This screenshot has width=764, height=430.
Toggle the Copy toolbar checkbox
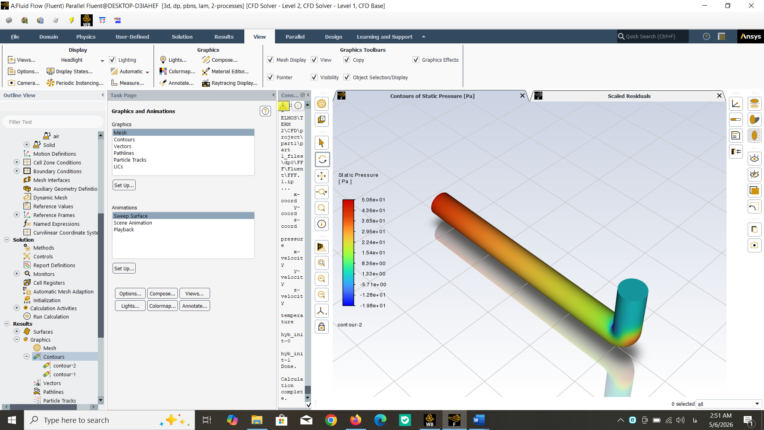coord(346,60)
